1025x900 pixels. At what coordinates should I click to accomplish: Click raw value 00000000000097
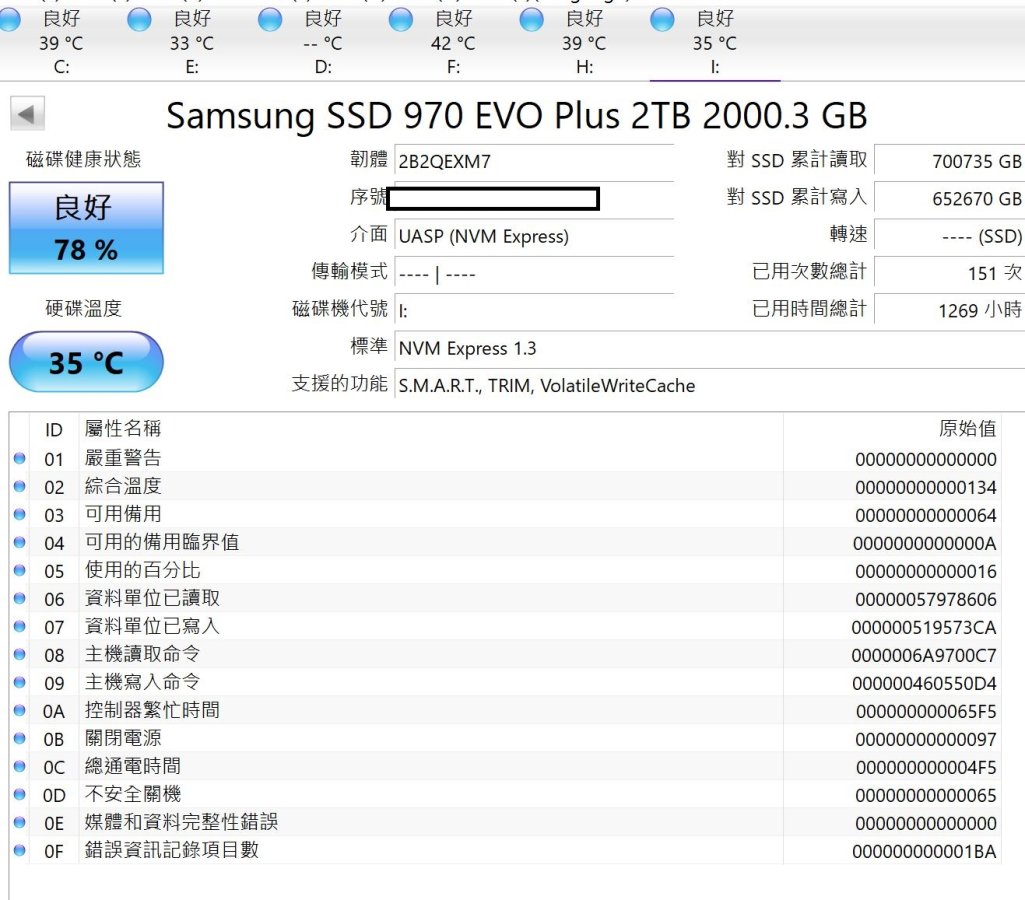(x=926, y=740)
